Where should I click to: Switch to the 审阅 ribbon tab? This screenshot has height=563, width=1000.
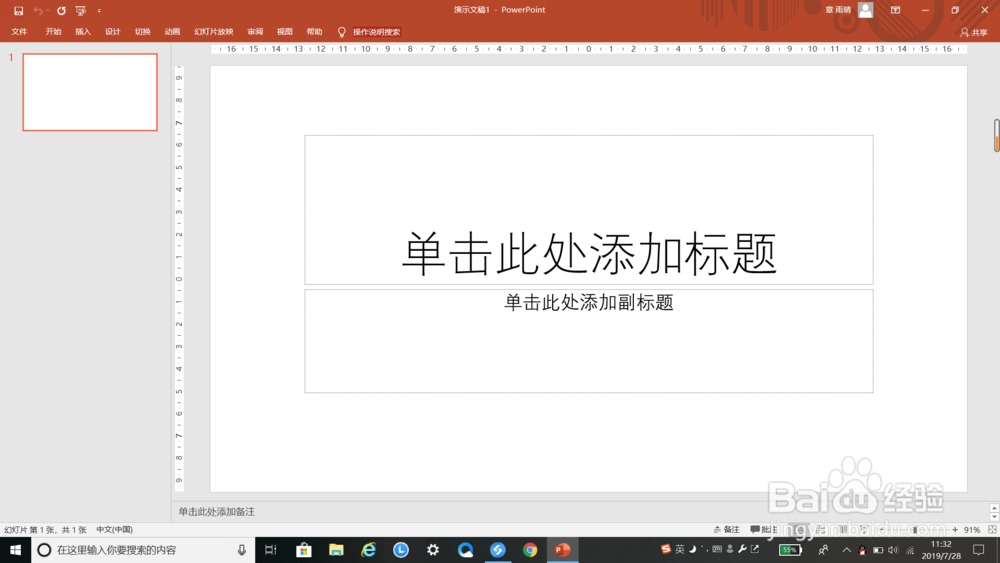pos(255,32)
